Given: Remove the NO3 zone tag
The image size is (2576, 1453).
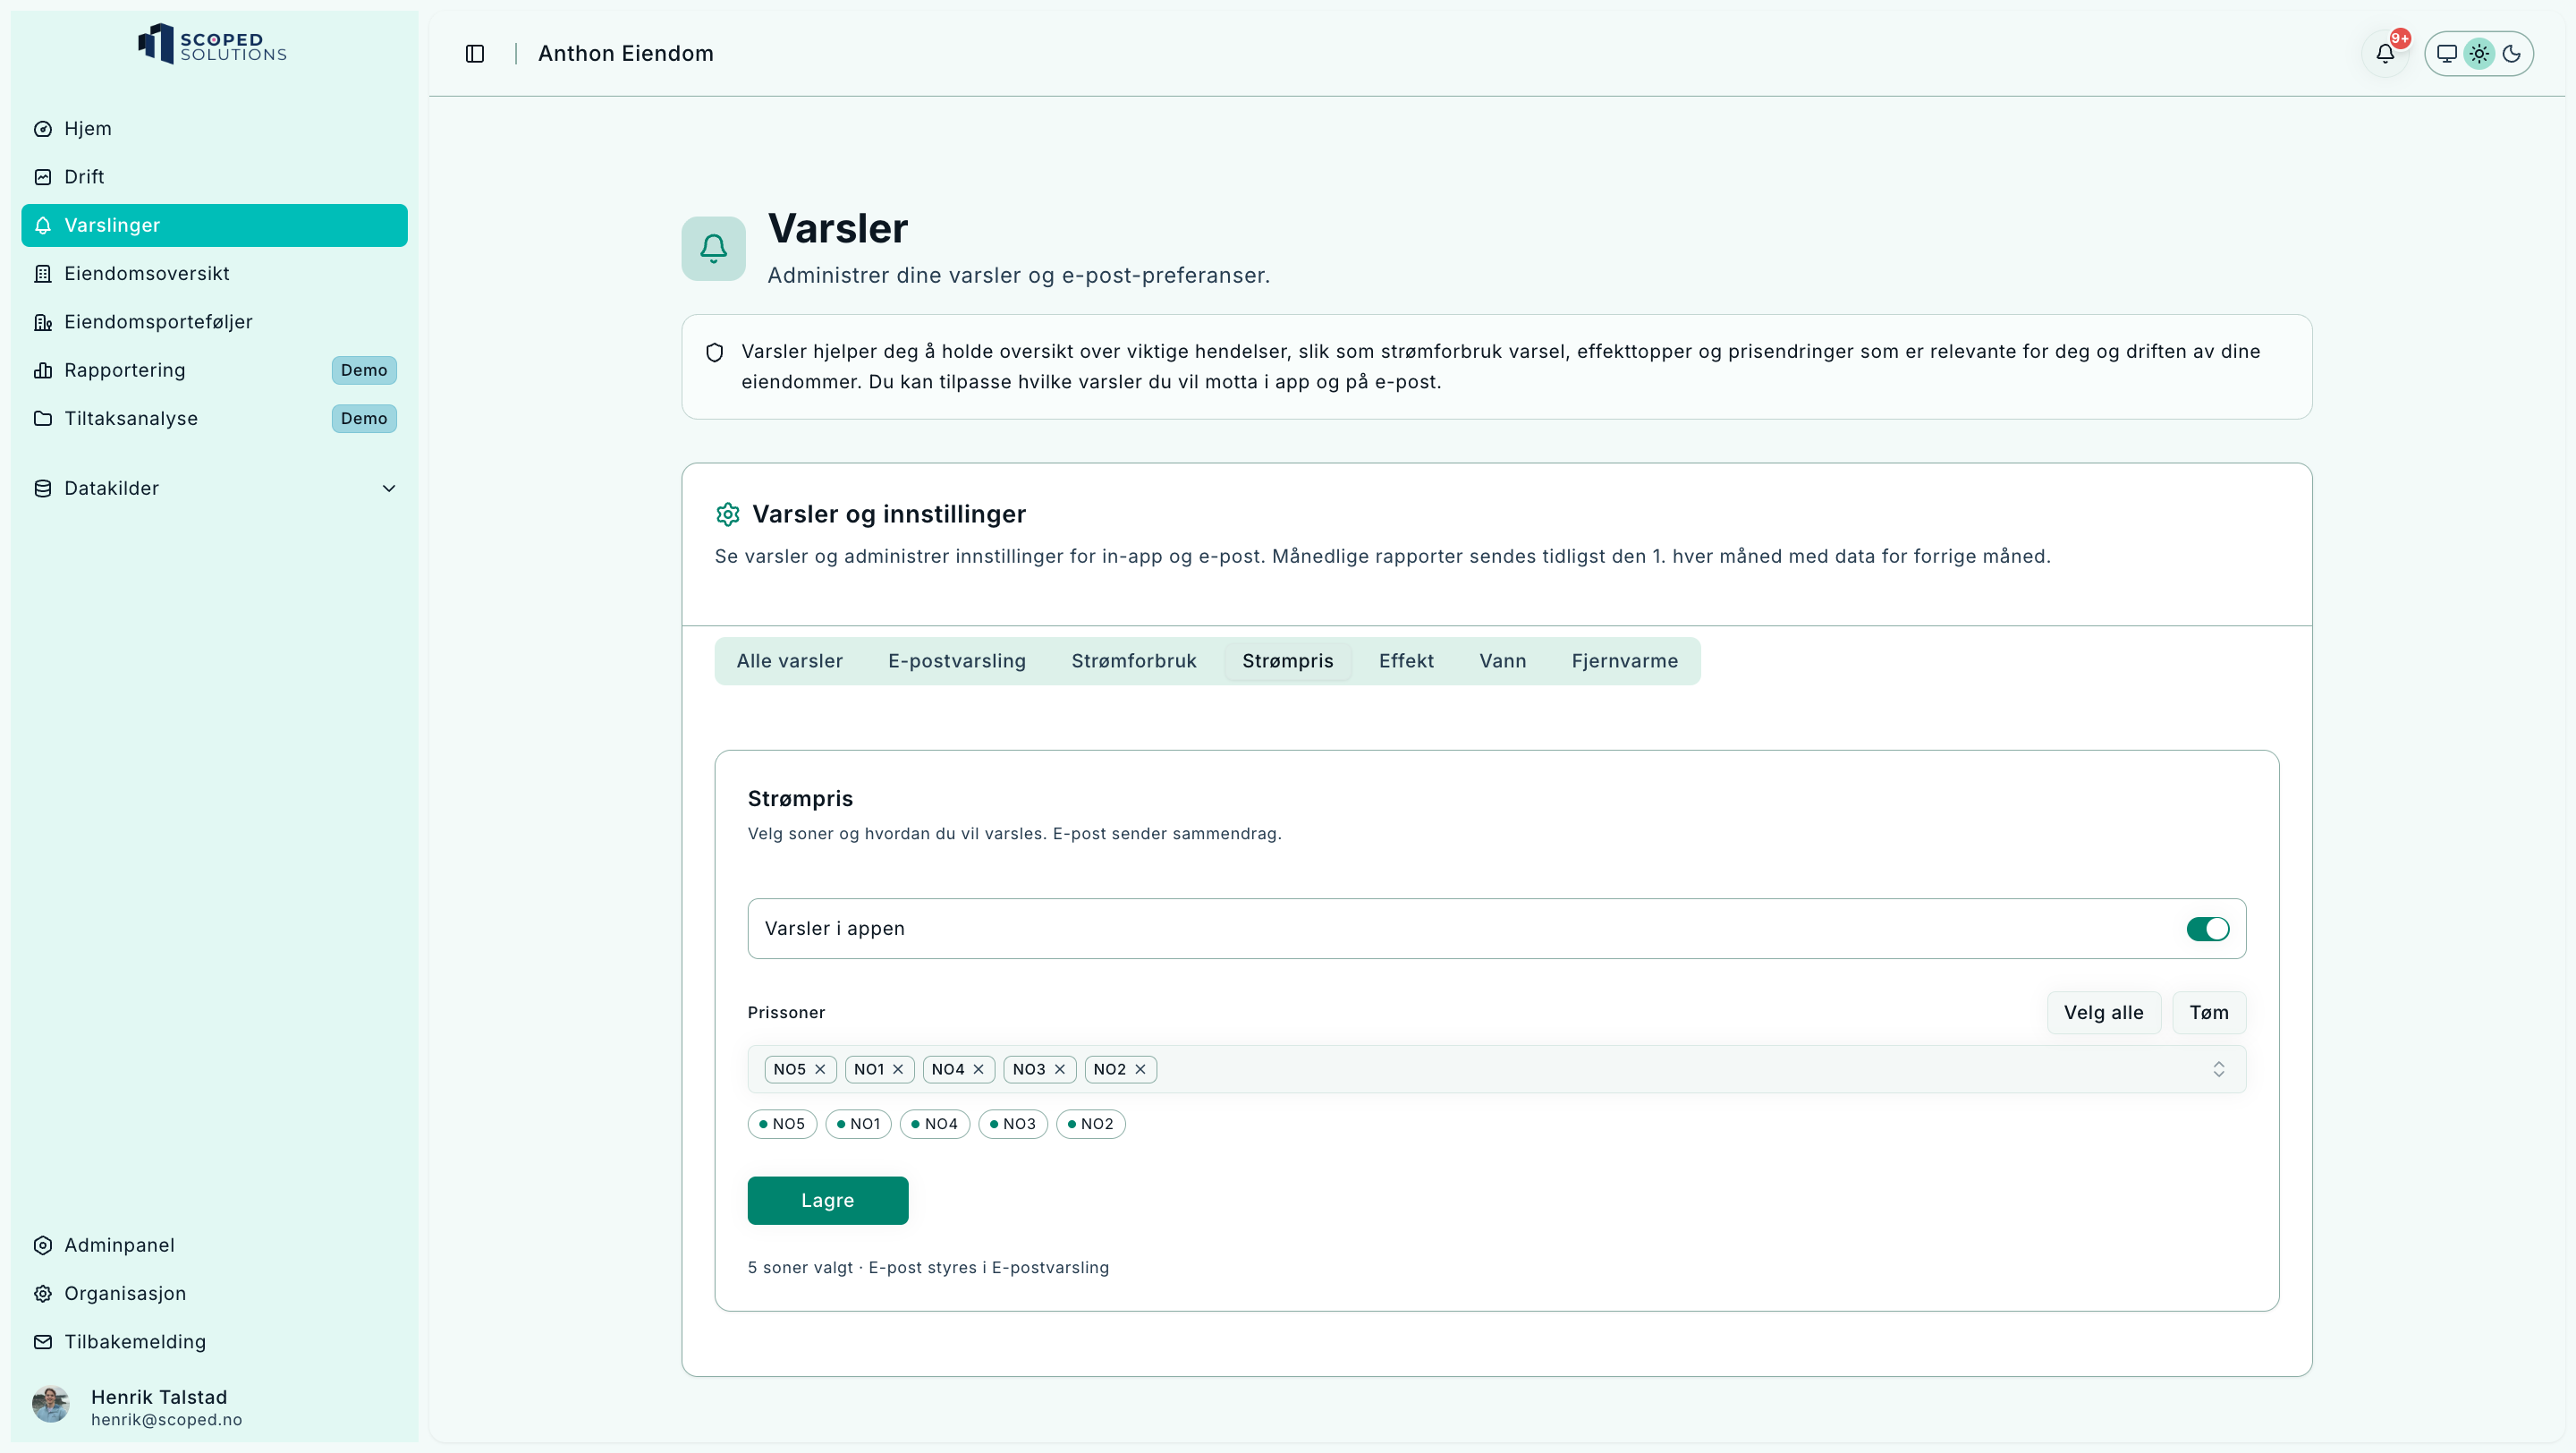Looking at the screenshot, I should (x=1060, y=1069).
